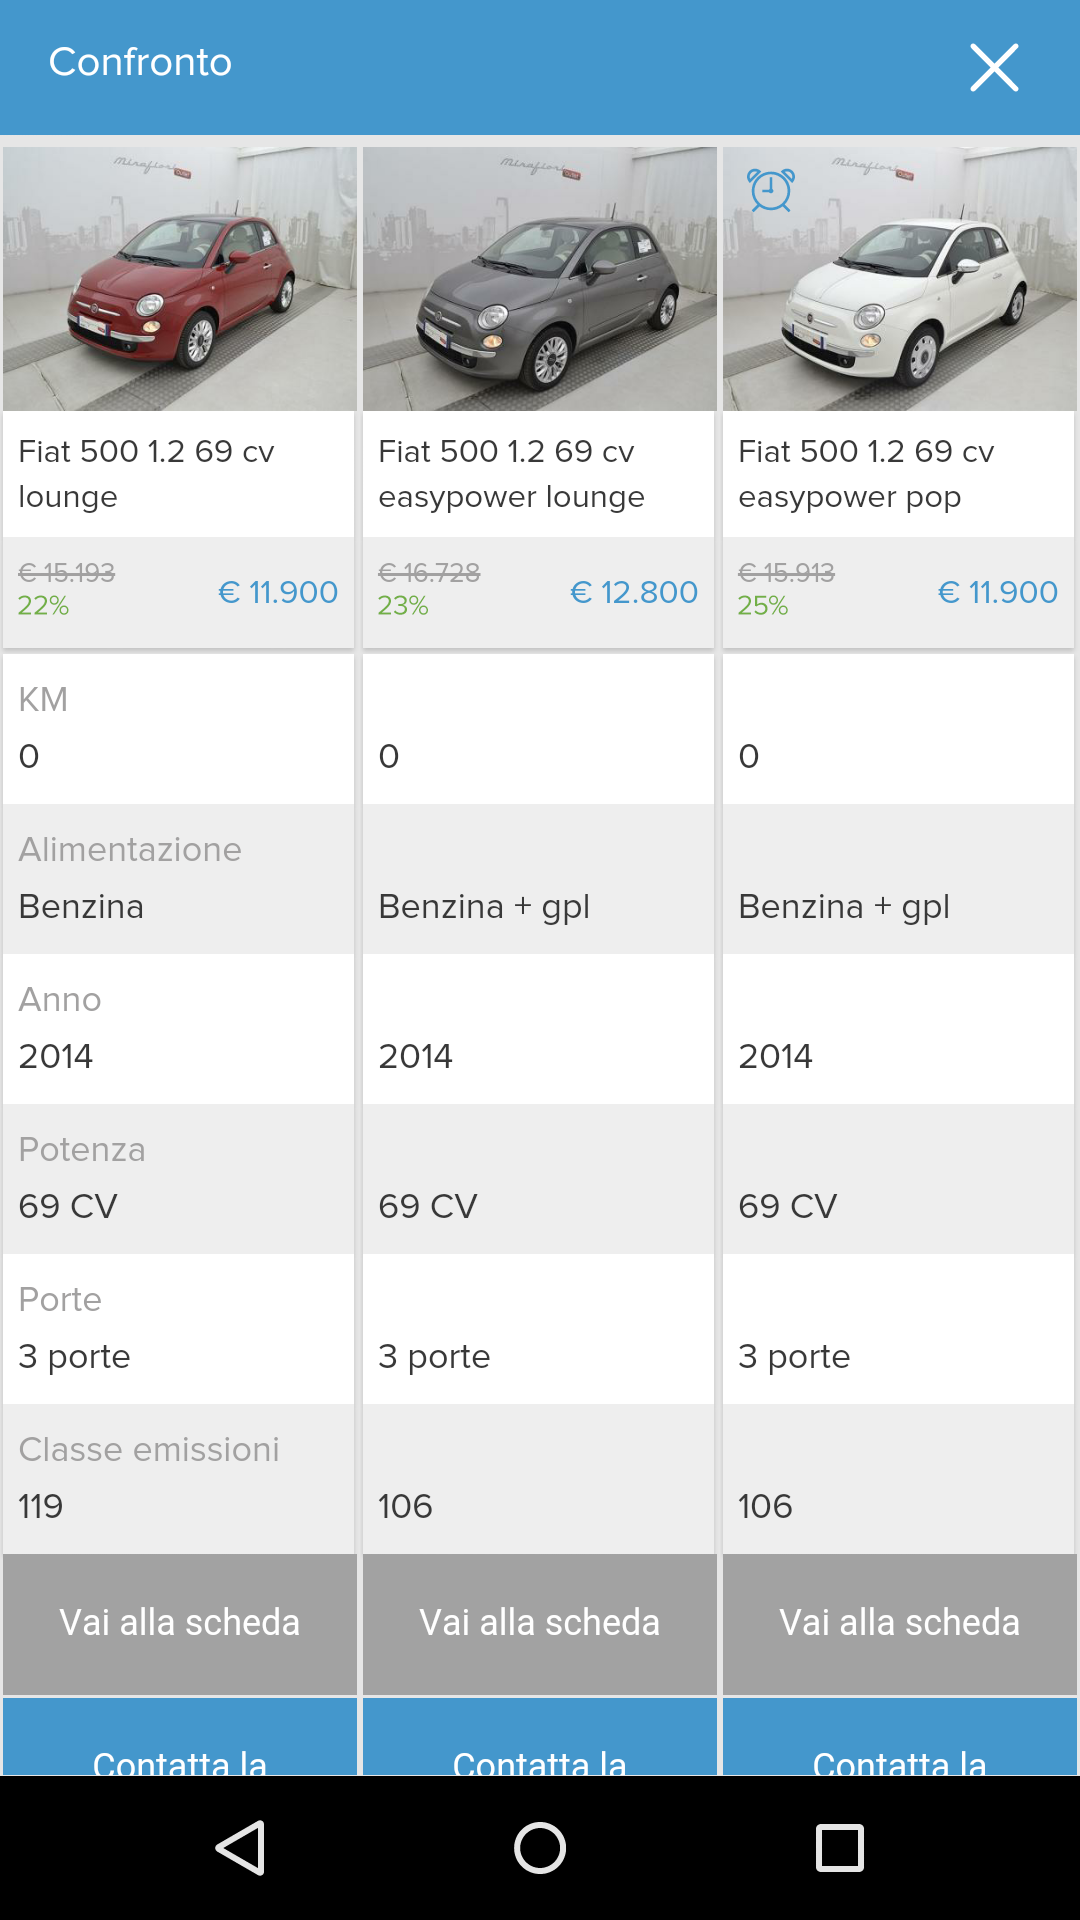Image resolution: width=1080 pixels, height=1920 pixels.
Task: Go to the easypower lounge's scheda
Action: pyautogui.click(x=540, y=1623)
